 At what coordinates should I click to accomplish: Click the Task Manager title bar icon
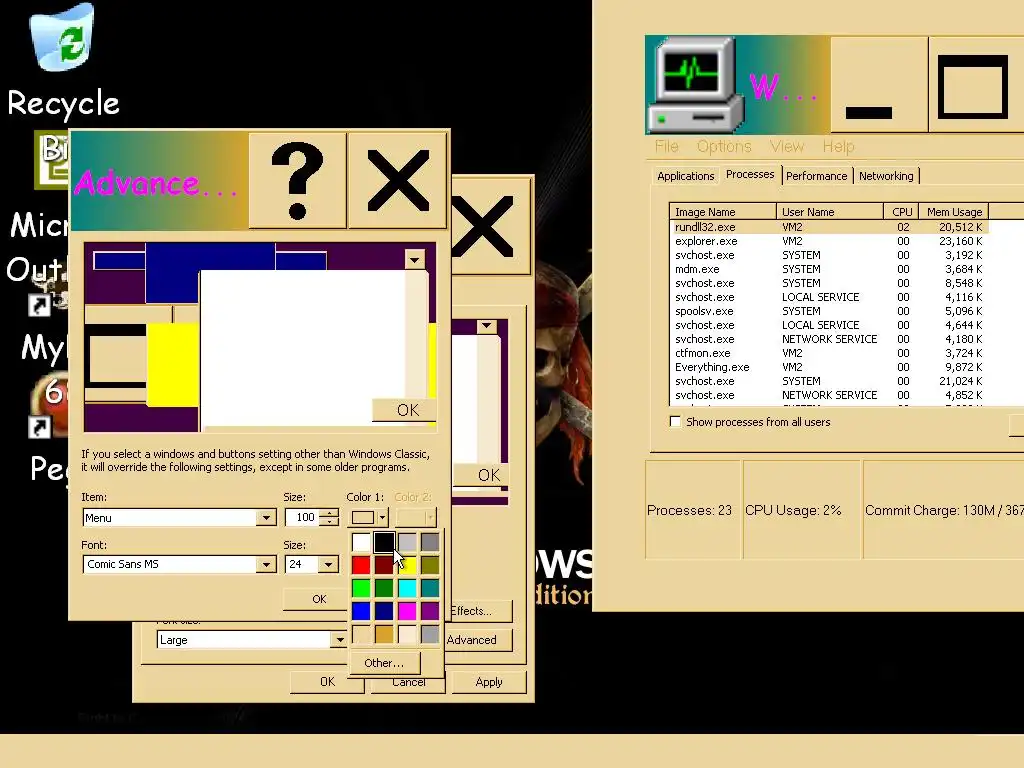point(694,85)
